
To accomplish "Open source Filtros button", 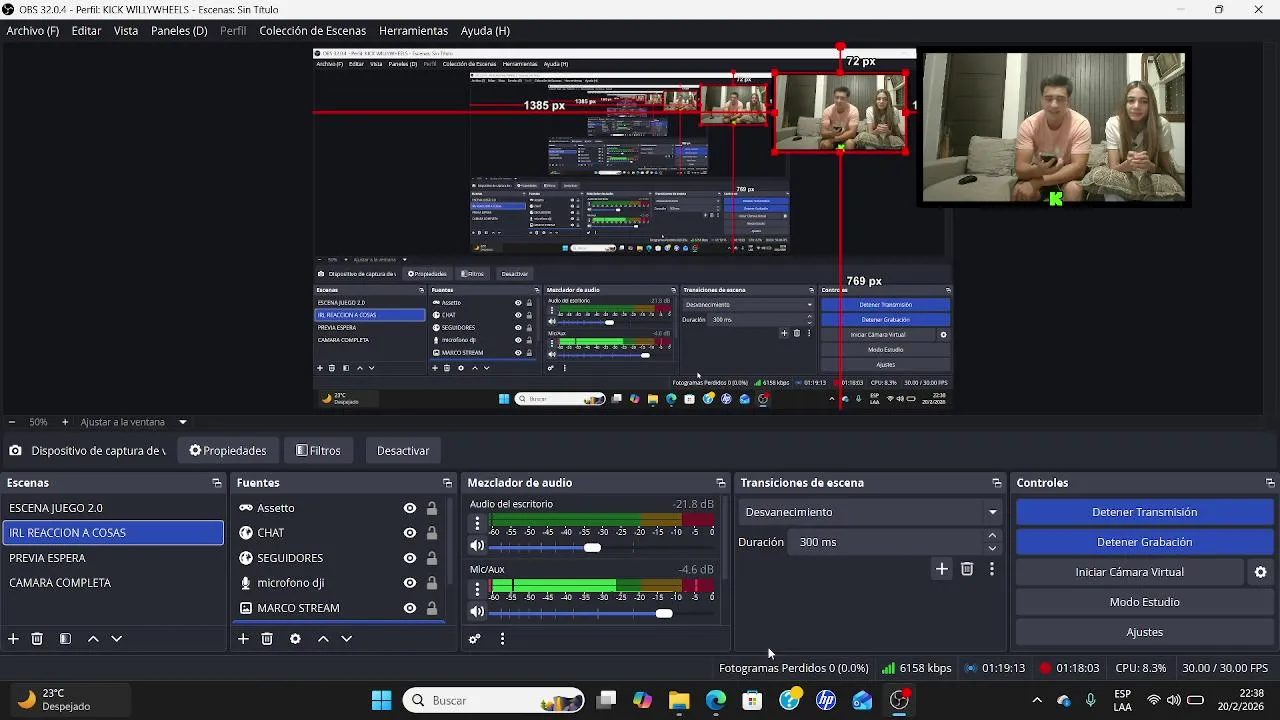I will [319, 451].
